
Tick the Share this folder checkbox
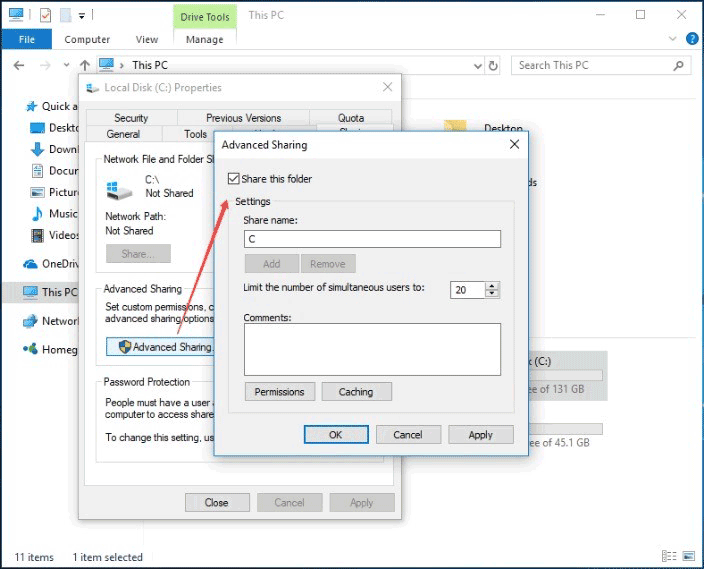tap(233, 179)
